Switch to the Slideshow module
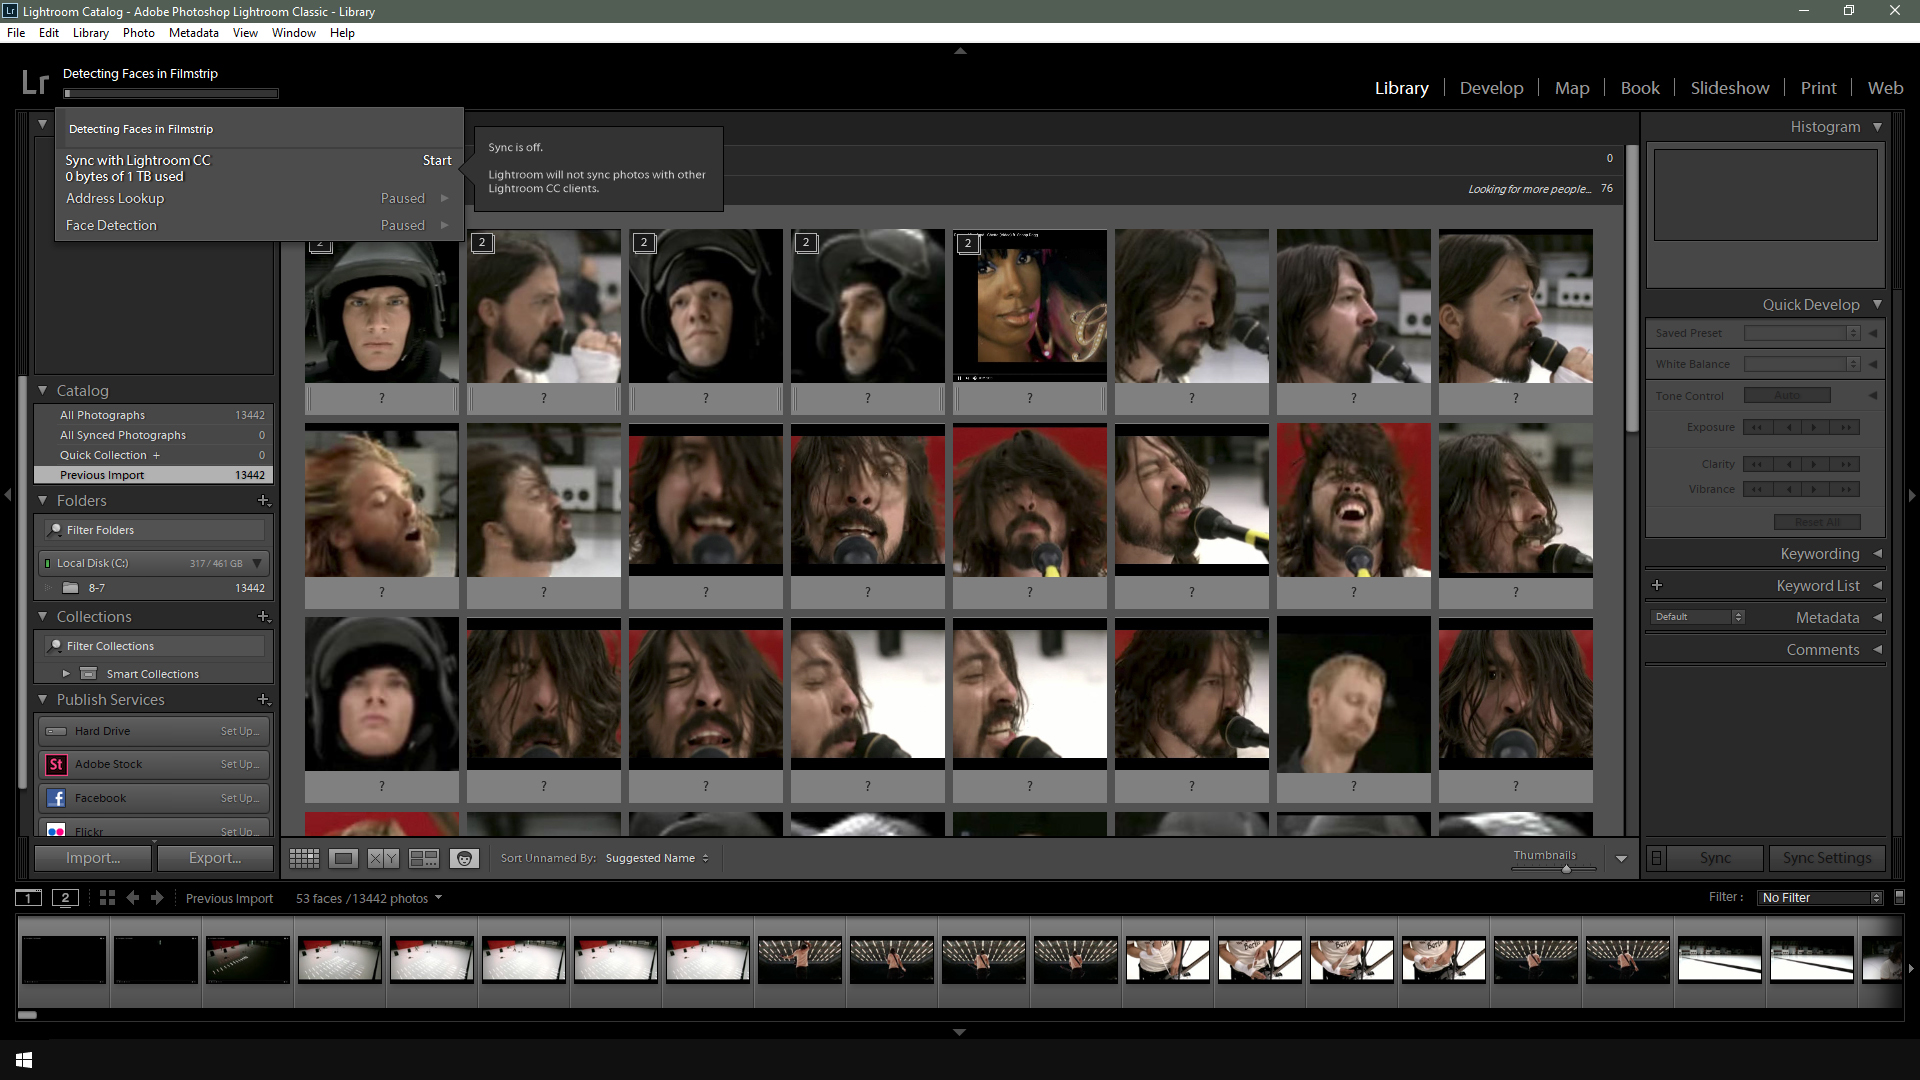Viewport: 1920px width, 1080px height. click(1730, 88)
